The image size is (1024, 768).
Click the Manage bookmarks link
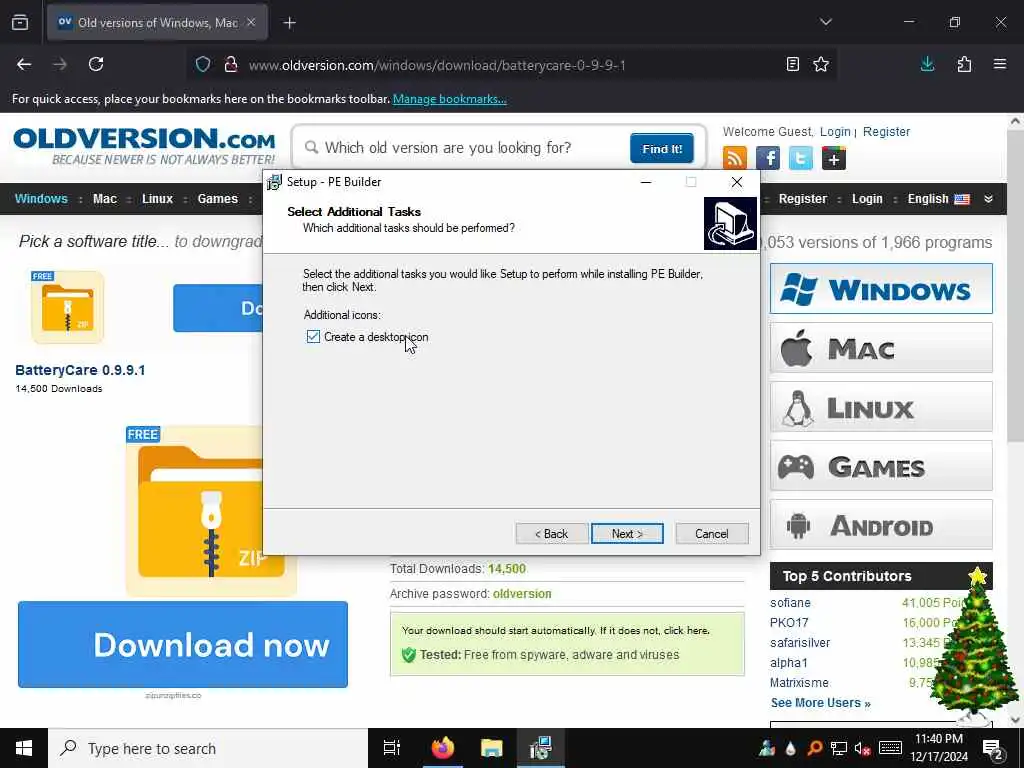[449, 99]
